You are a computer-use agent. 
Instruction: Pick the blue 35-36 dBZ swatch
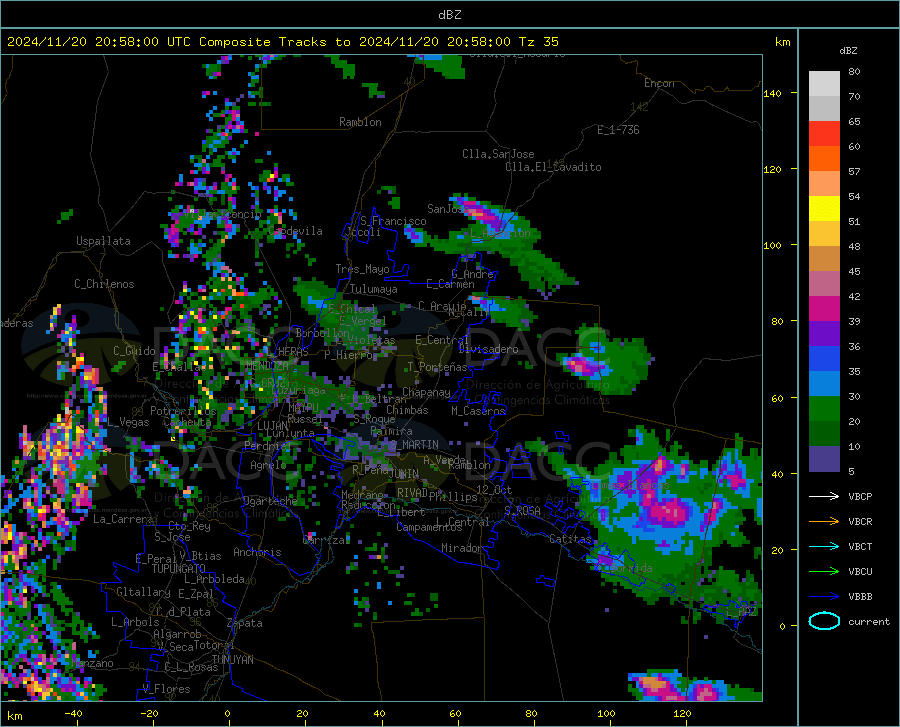pyautogui.click(x=824, y=359)
